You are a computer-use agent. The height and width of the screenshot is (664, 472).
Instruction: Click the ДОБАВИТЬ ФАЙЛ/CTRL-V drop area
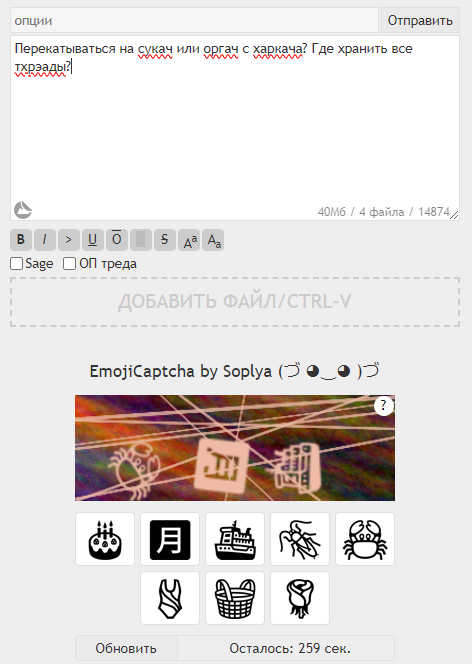(x=235, y=302)
